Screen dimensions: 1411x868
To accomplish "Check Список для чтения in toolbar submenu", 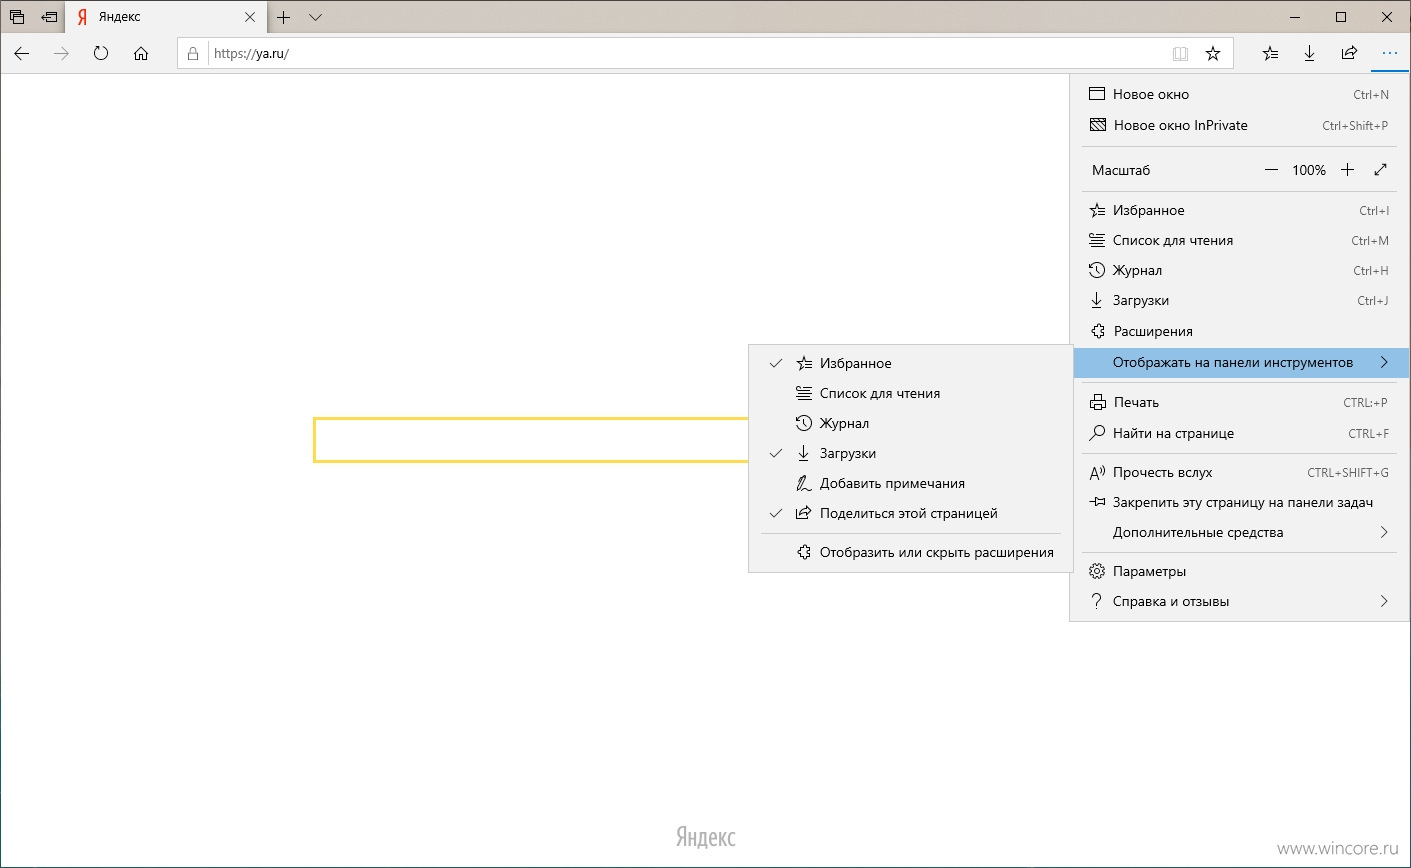I will (x=909, y=393).
